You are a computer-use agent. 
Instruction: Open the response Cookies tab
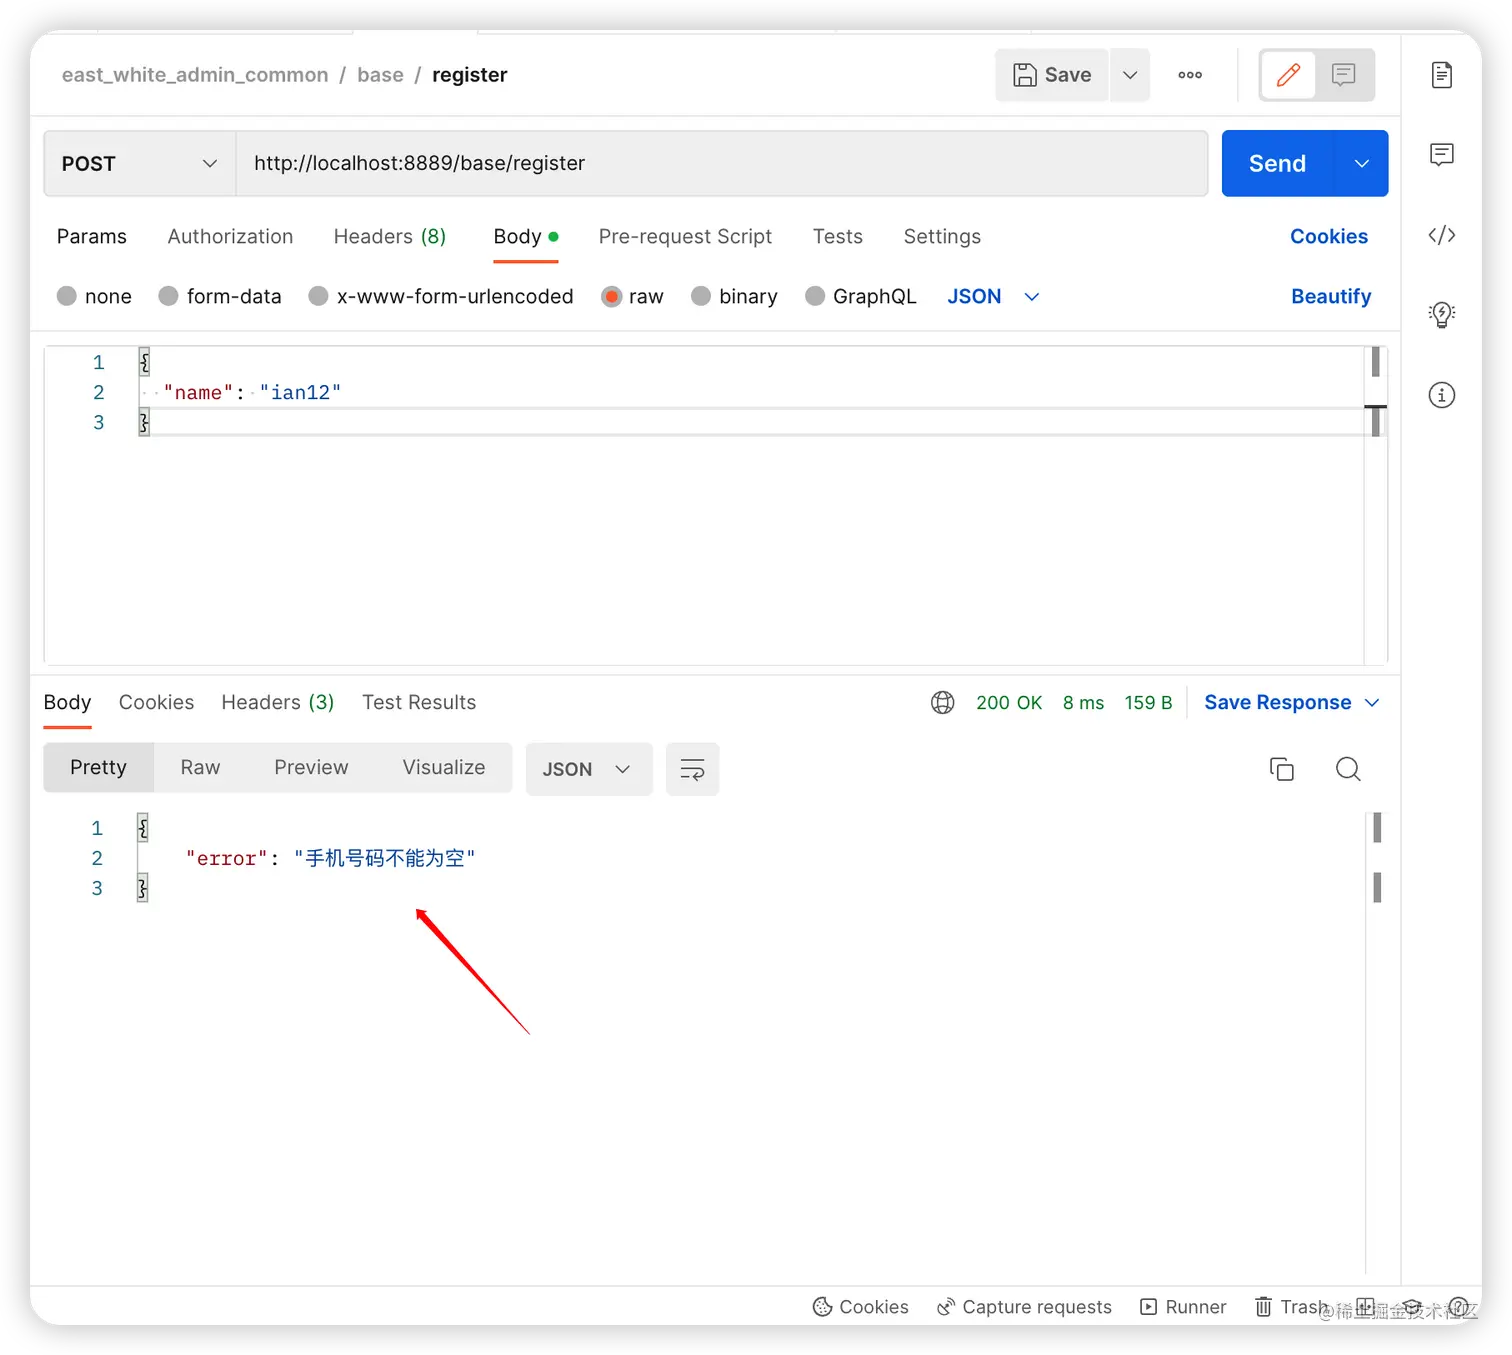pyautogui.click(x=156, y=703)
